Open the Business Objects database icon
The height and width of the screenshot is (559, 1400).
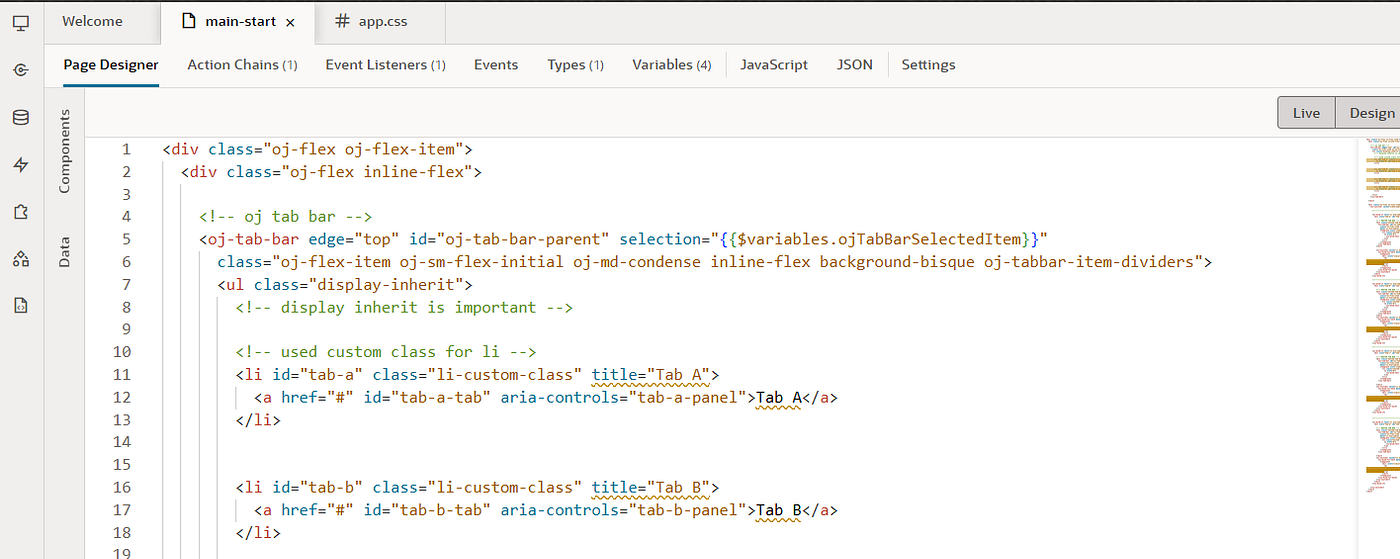pyautogui.click(x=21, y=117)
